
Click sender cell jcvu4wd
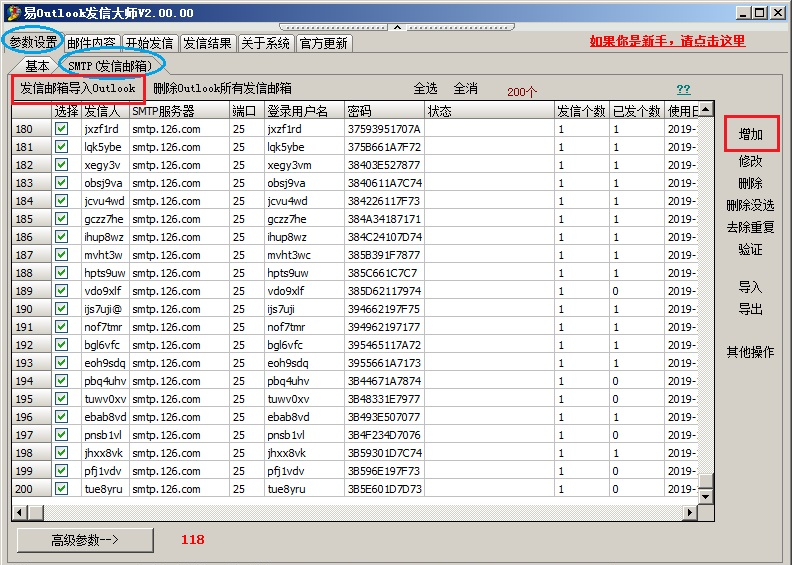click(106, 201)
